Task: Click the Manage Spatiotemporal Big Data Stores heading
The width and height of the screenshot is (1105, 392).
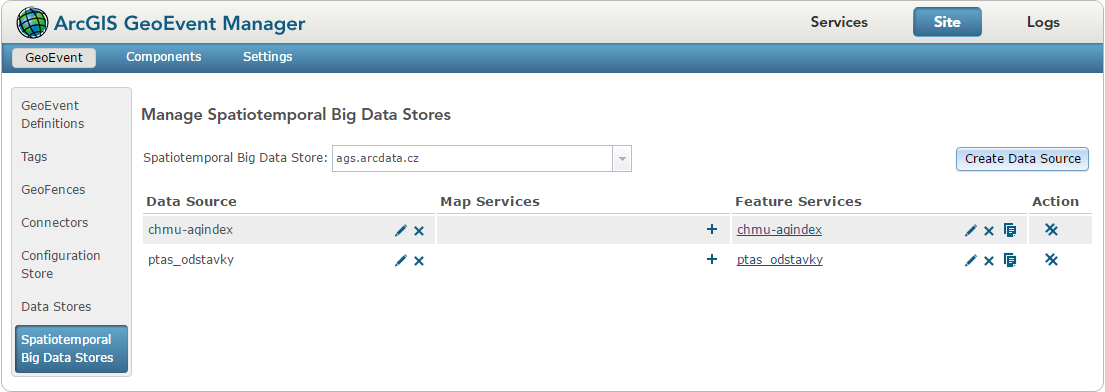Action: (x=296, y=114)
